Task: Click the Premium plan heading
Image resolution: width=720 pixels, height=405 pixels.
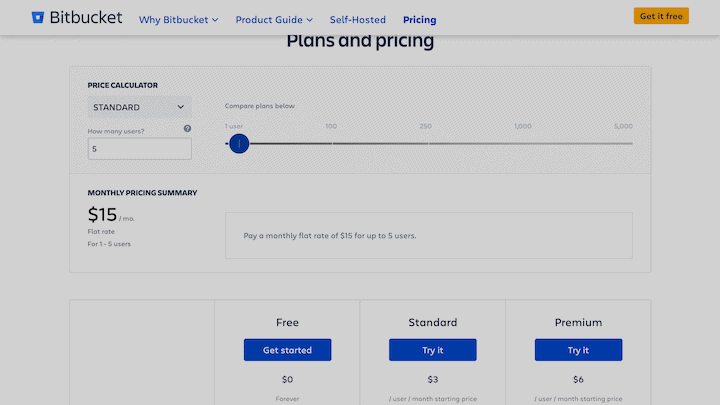Action: click(578, 322)
